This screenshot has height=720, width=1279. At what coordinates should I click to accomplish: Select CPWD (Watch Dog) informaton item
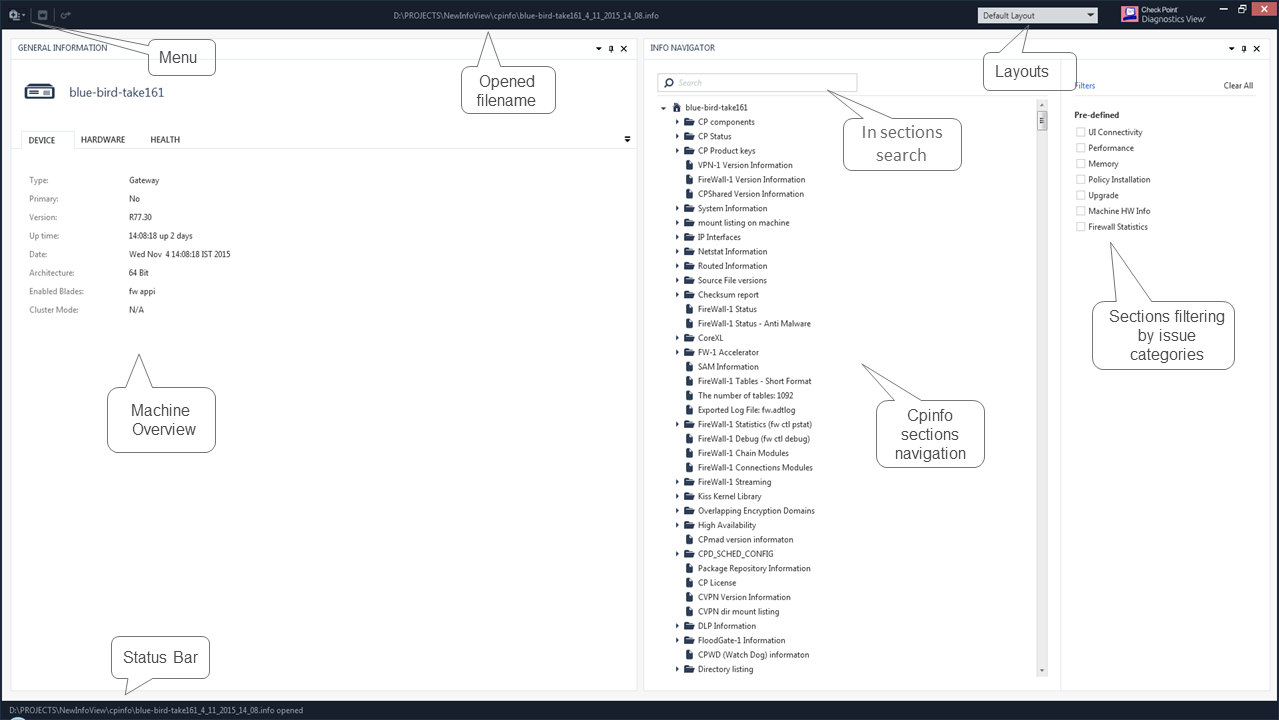click(753, 655)
